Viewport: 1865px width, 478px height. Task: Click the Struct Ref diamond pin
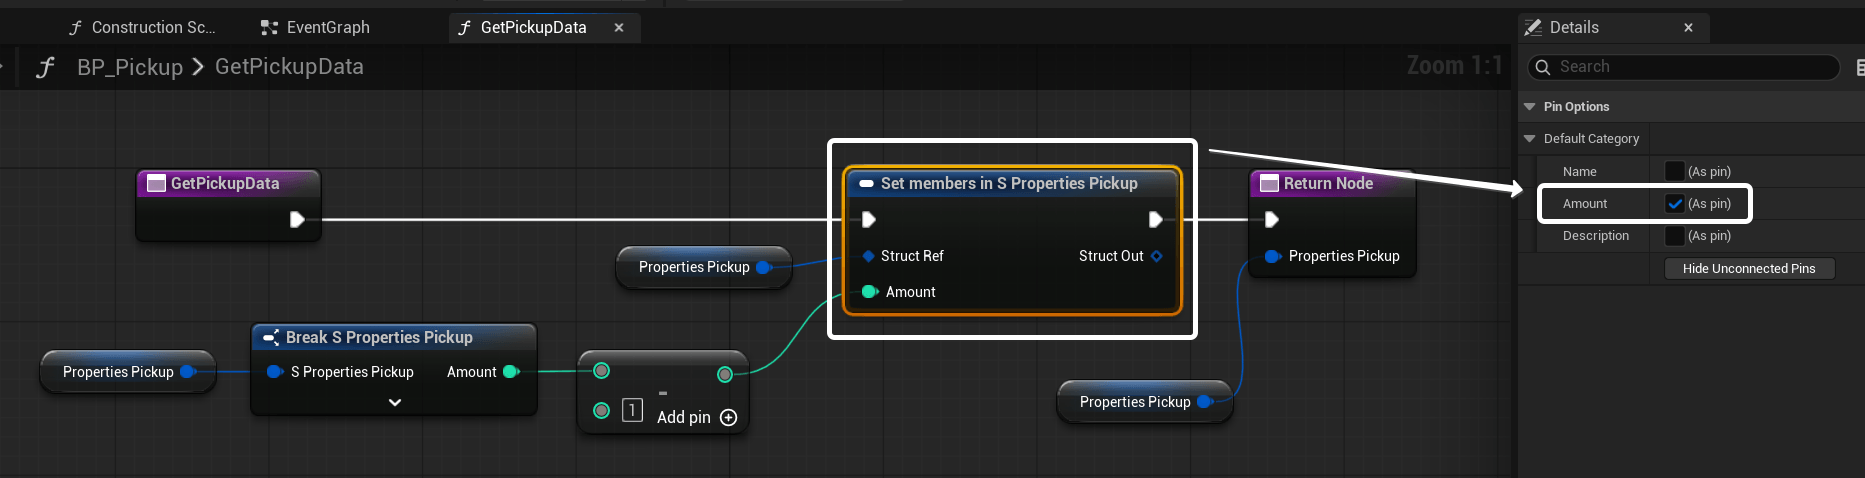868,256
